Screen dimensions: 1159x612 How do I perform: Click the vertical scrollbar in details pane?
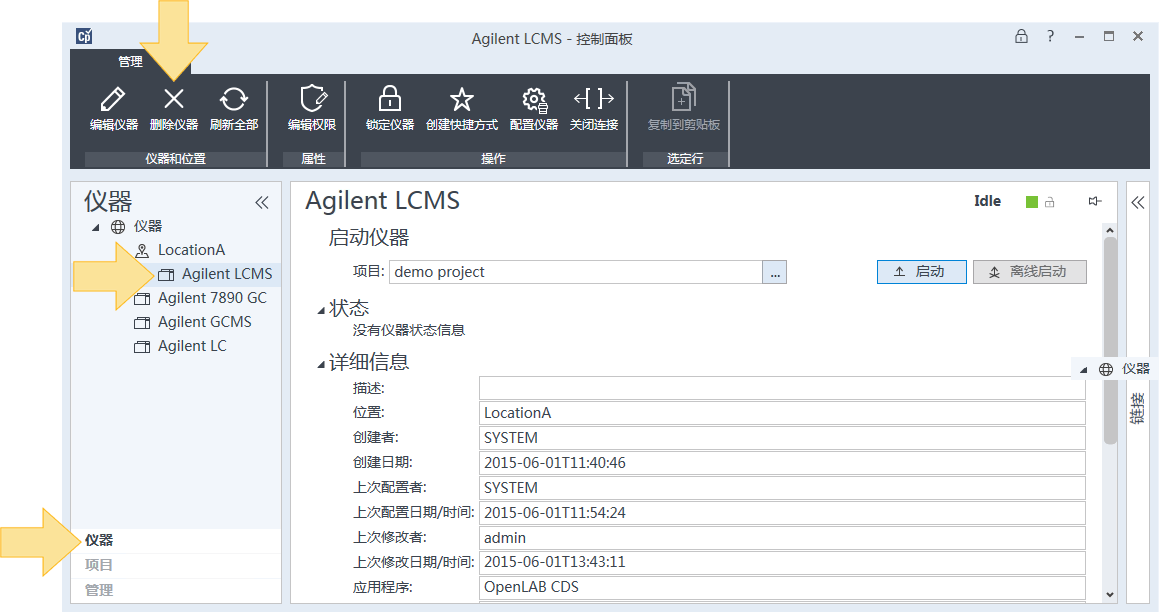point(1109,340)
